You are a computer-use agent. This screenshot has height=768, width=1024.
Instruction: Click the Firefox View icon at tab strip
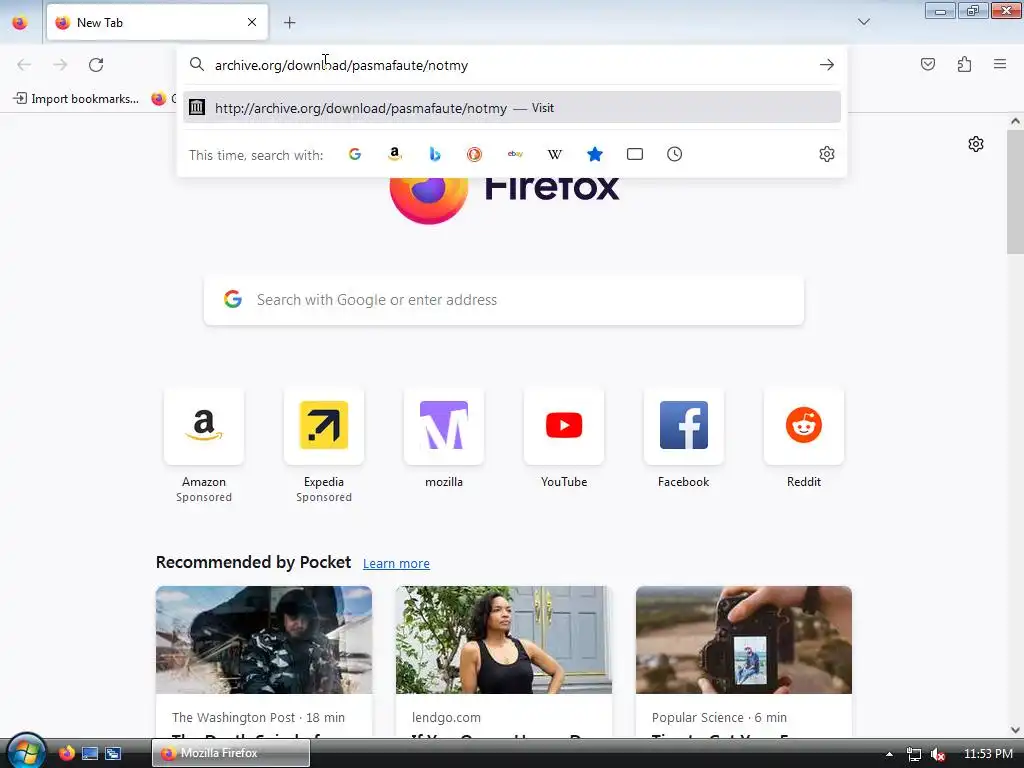(20, 22)
